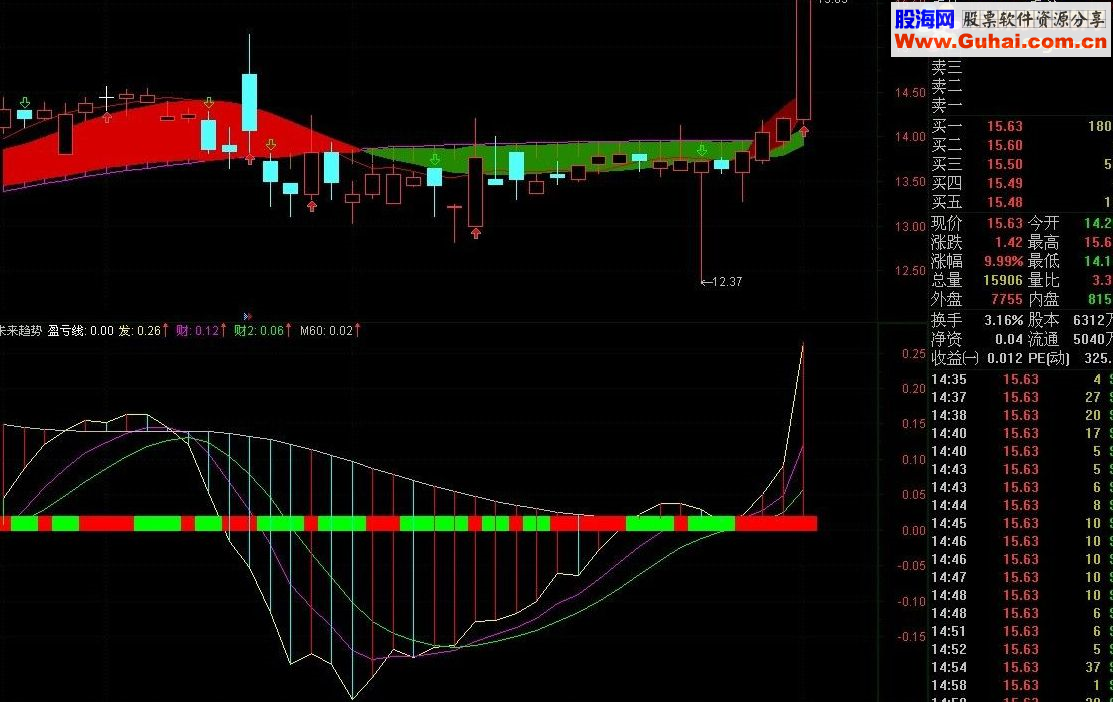1113x702 pixels.
Task: Select the 14:54 trade tick row
Action: (x=1021, y=667)
